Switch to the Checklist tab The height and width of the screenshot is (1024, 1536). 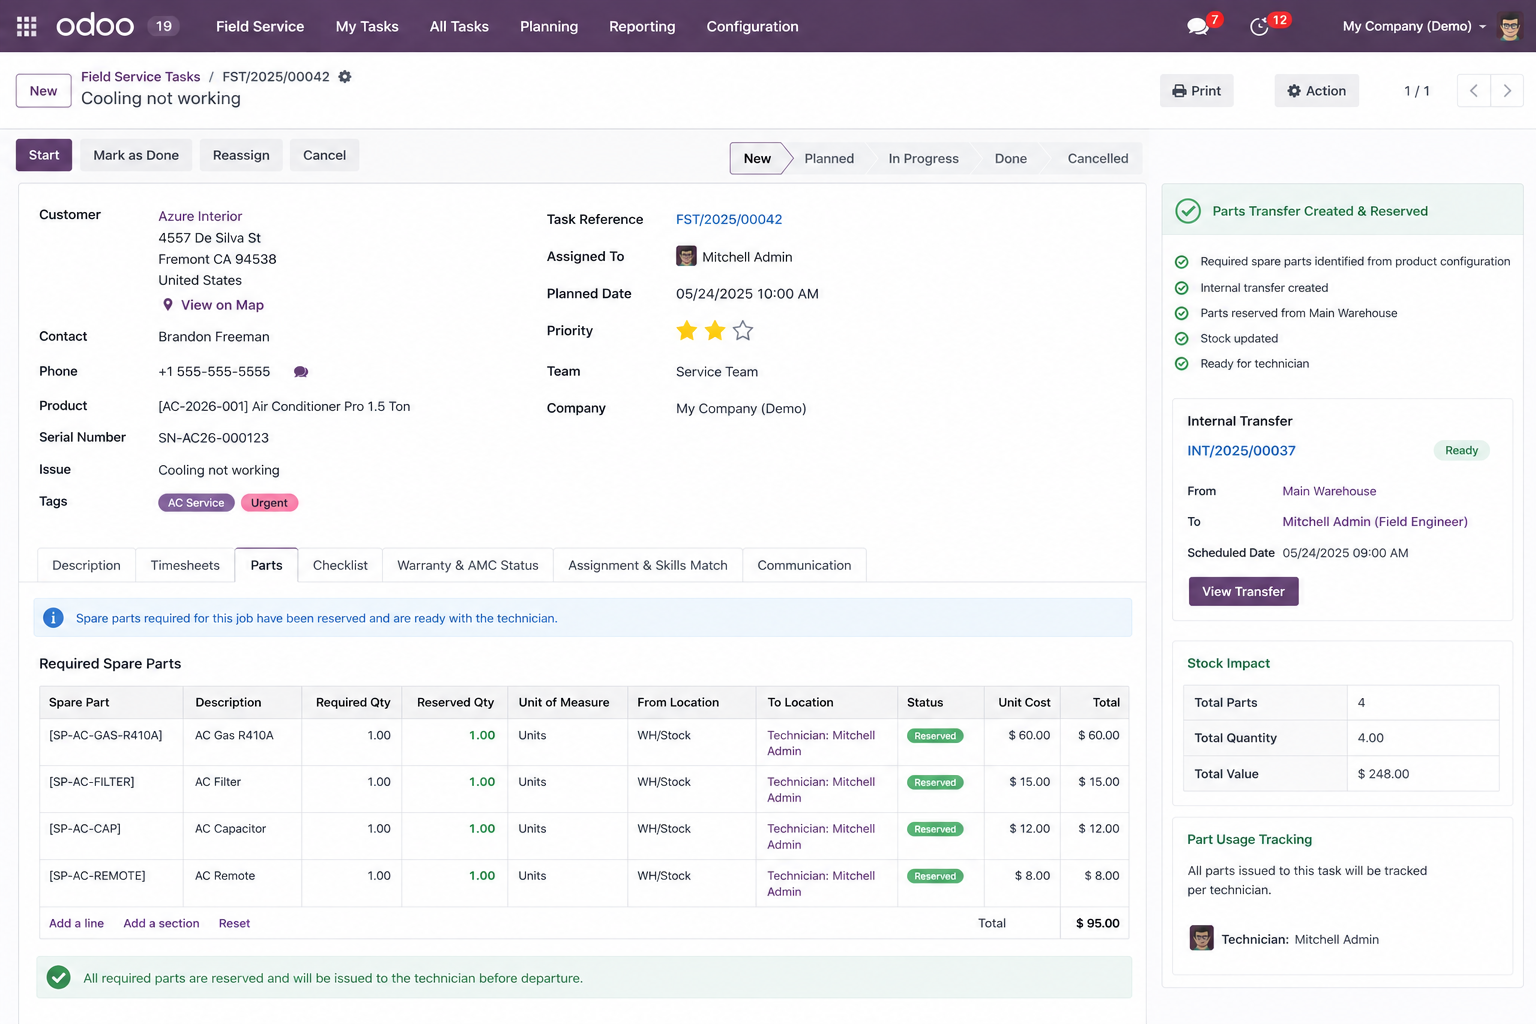[340, 565]
